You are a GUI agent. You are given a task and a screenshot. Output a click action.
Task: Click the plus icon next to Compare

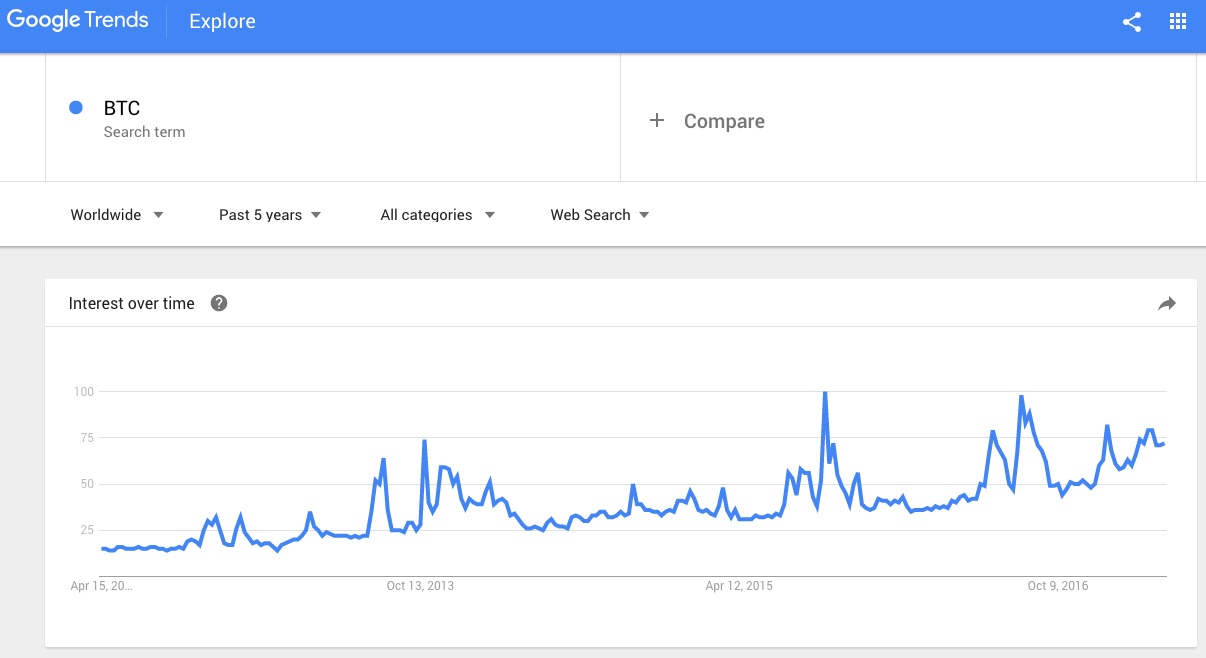click(x=657, y=121)
